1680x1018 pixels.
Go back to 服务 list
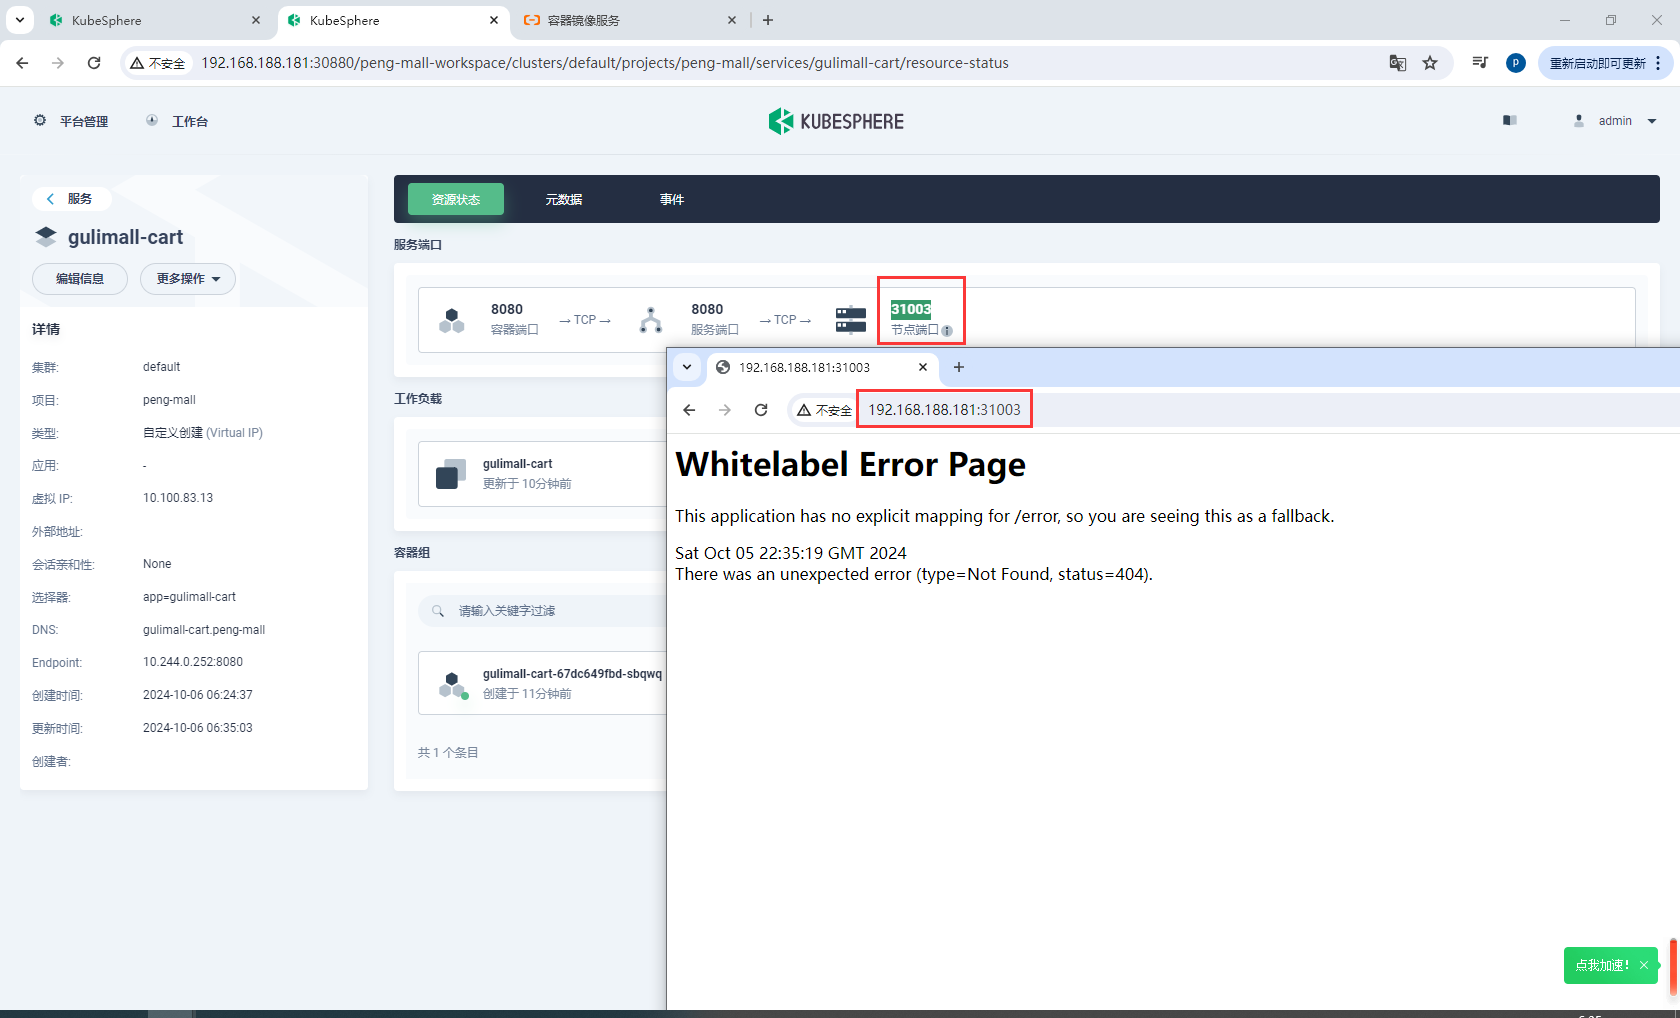[x=71, y=198]
